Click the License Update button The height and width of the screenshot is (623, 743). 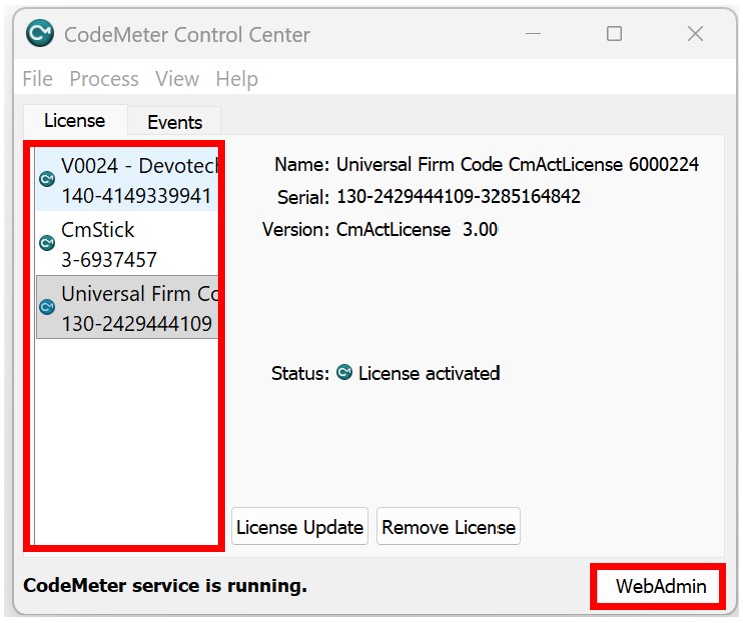click(x=300, y=527)
